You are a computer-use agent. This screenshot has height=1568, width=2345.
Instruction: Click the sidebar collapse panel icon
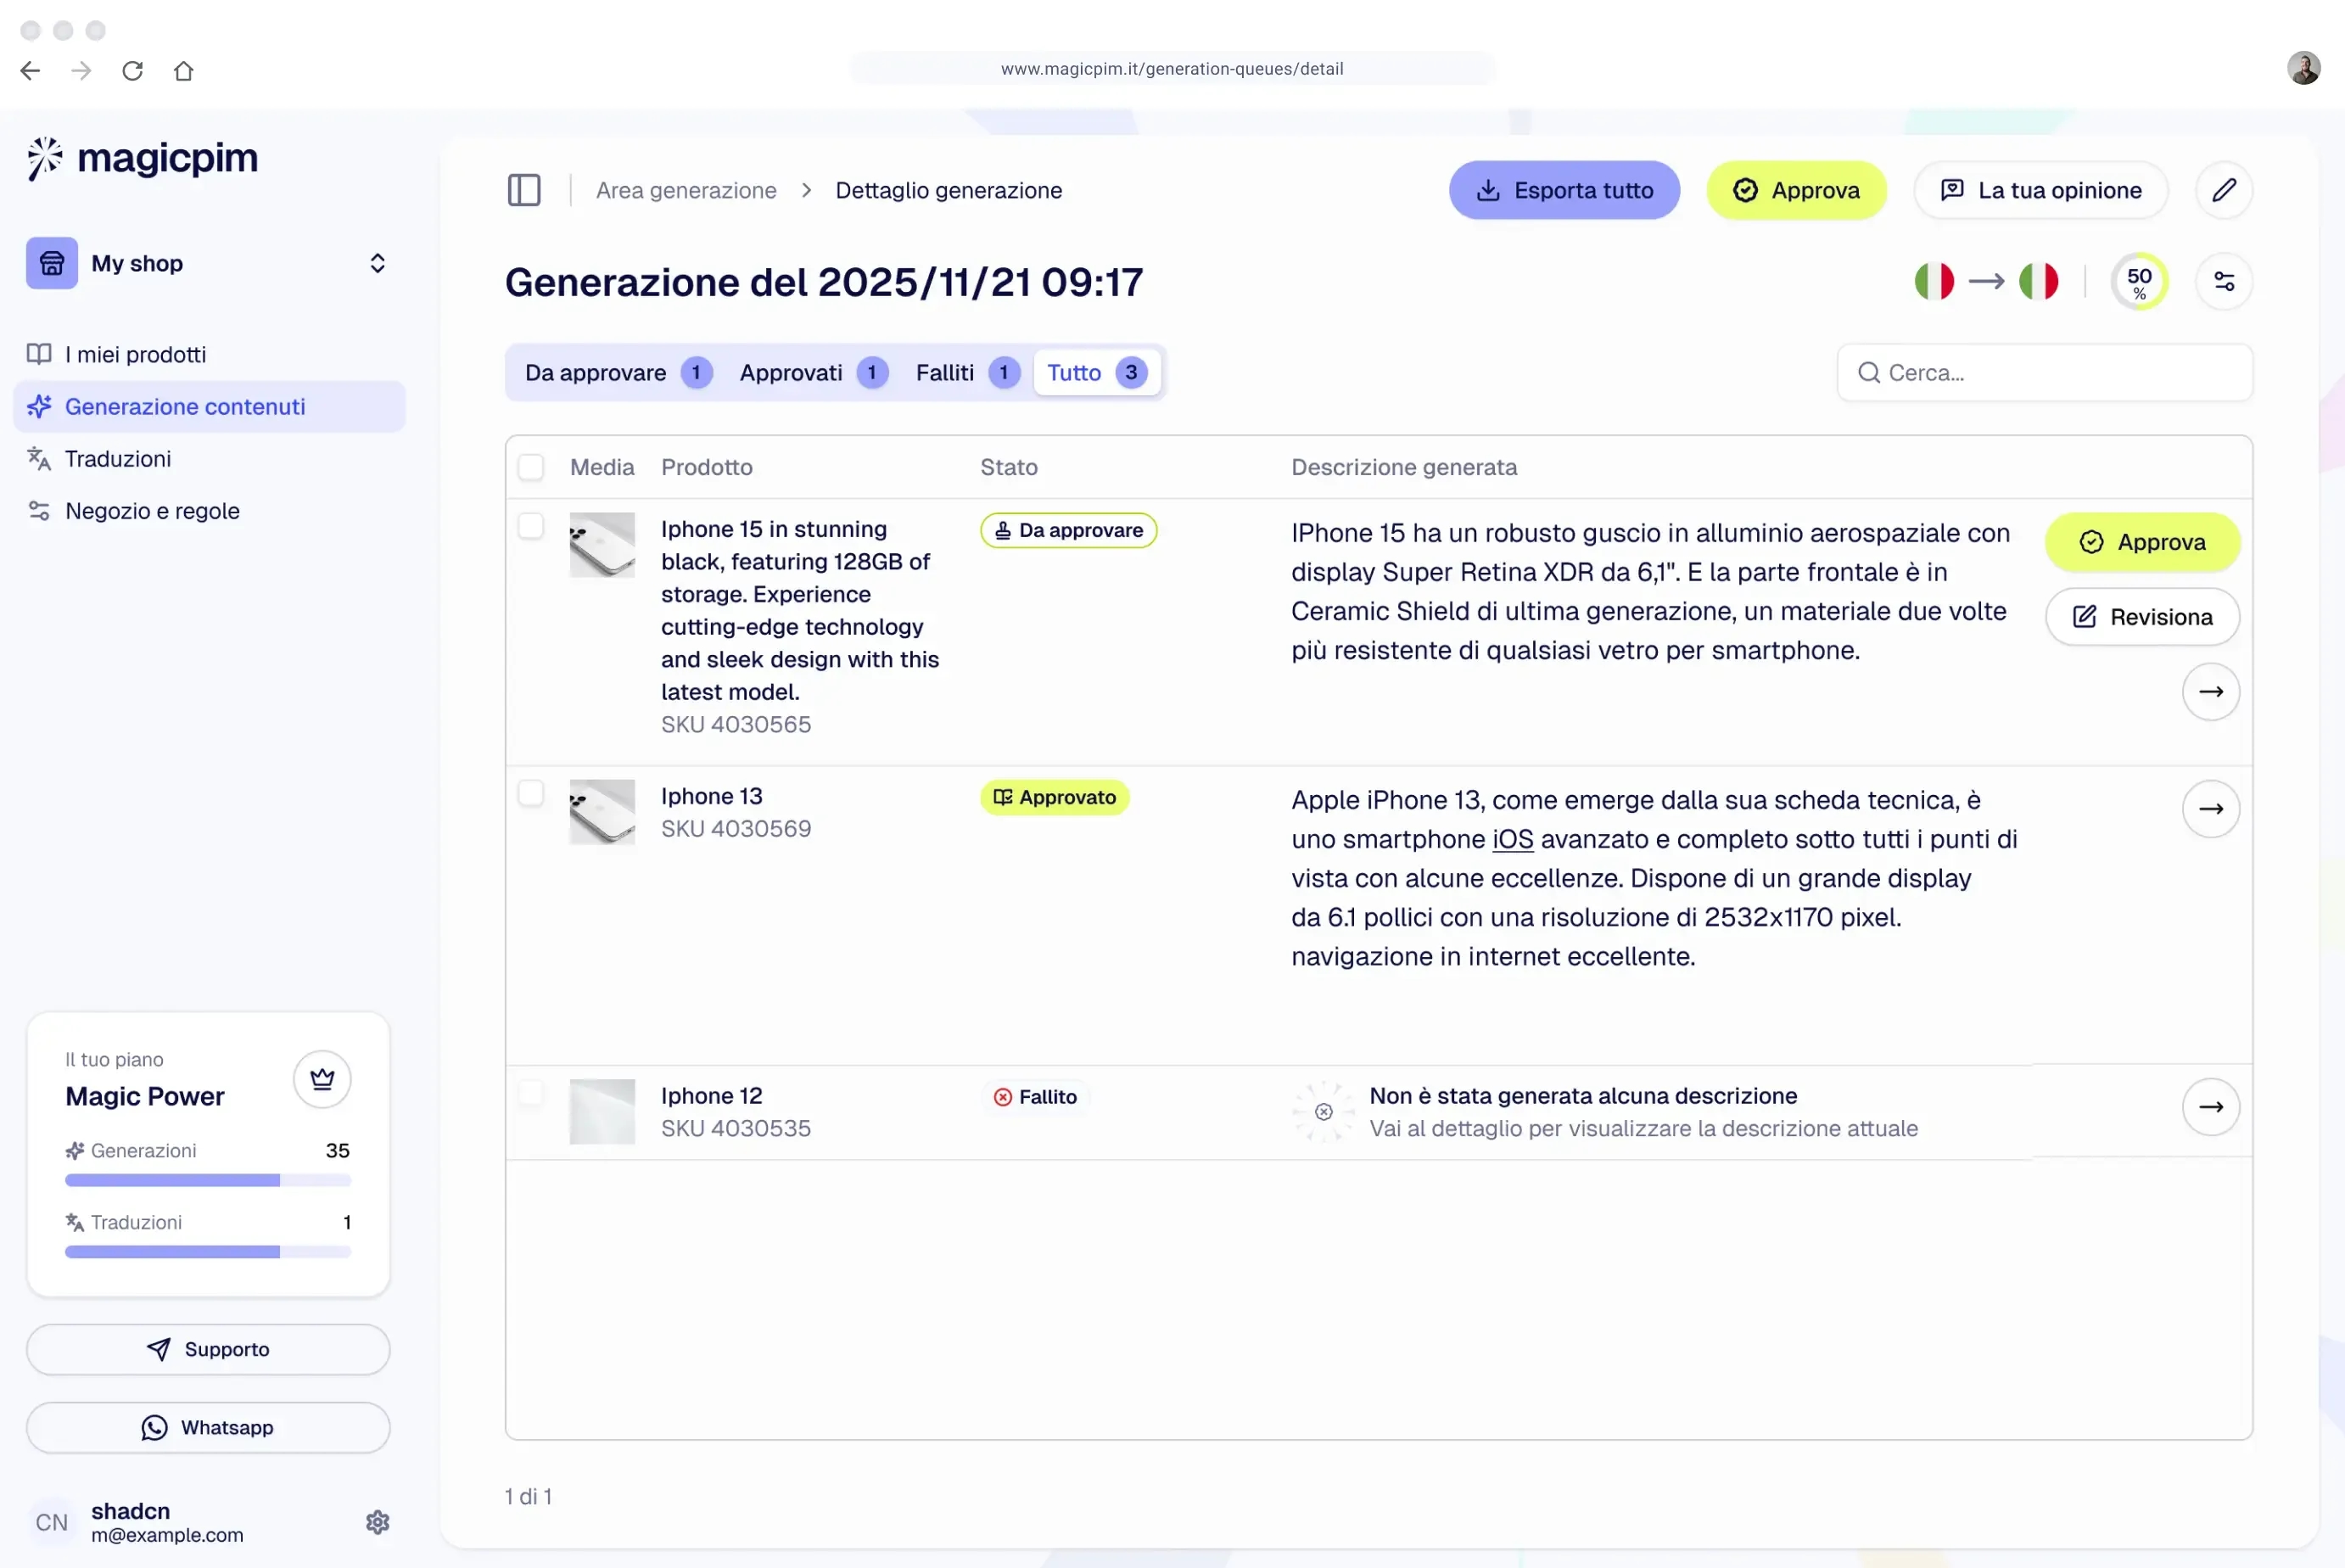(x=524, y=190)
